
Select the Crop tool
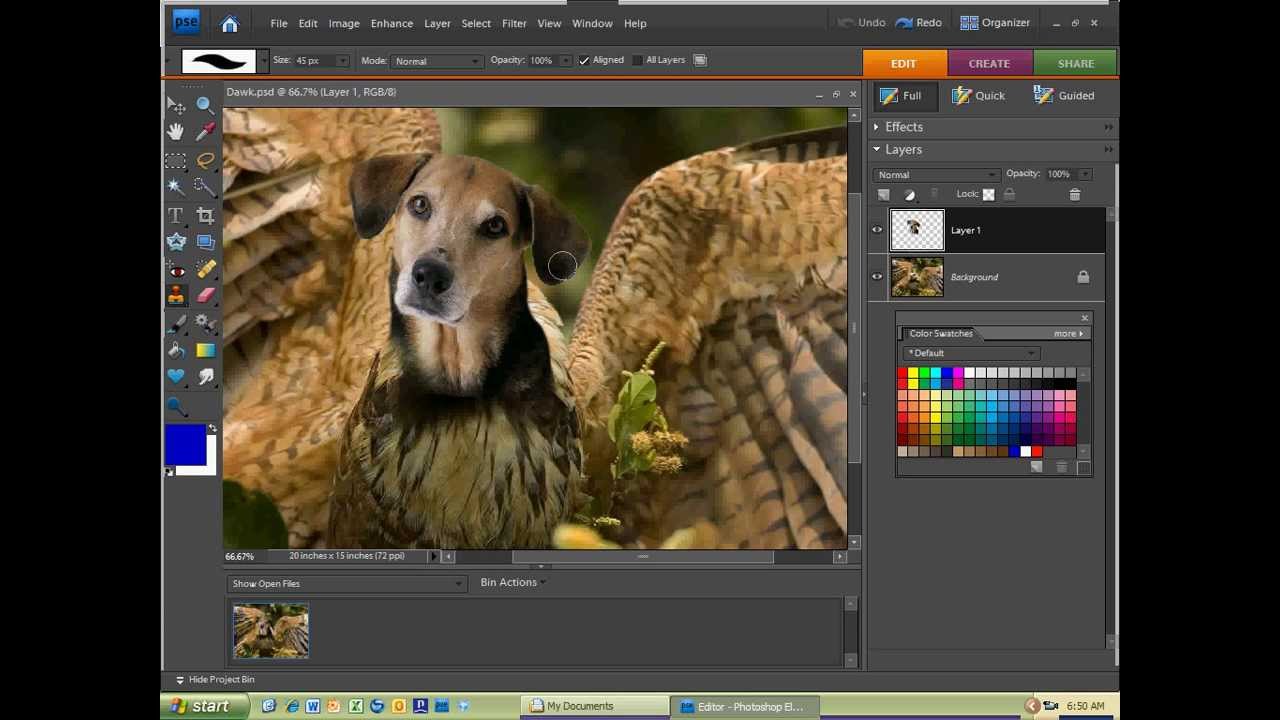[x=205, y=216]
